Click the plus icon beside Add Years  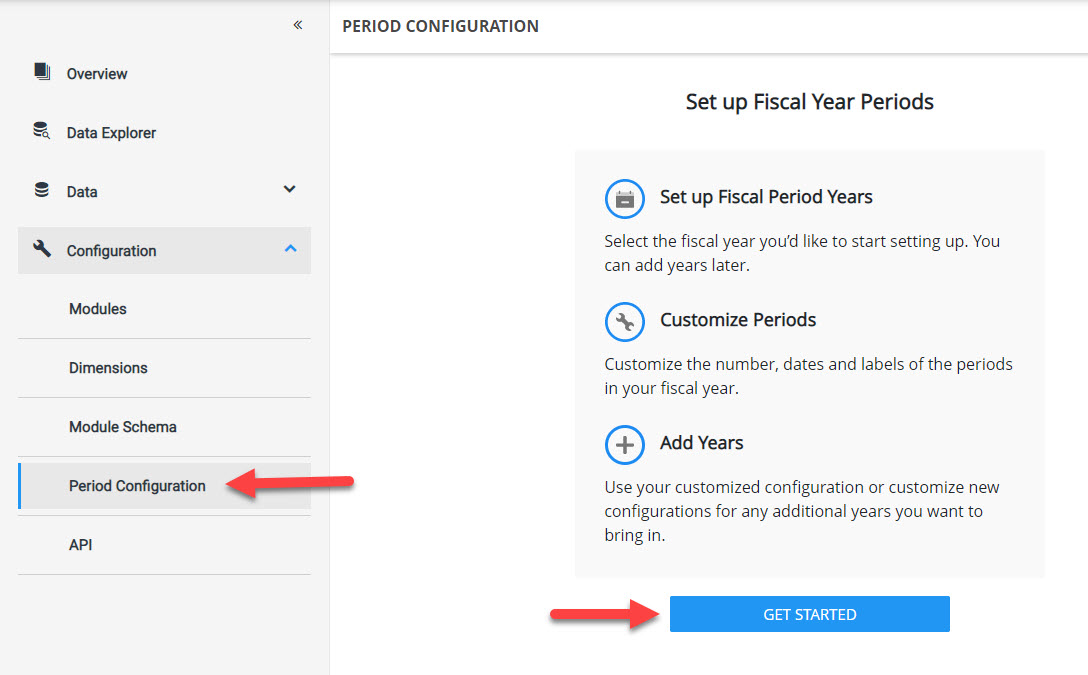pyautogui.click(x=625, y=445)
